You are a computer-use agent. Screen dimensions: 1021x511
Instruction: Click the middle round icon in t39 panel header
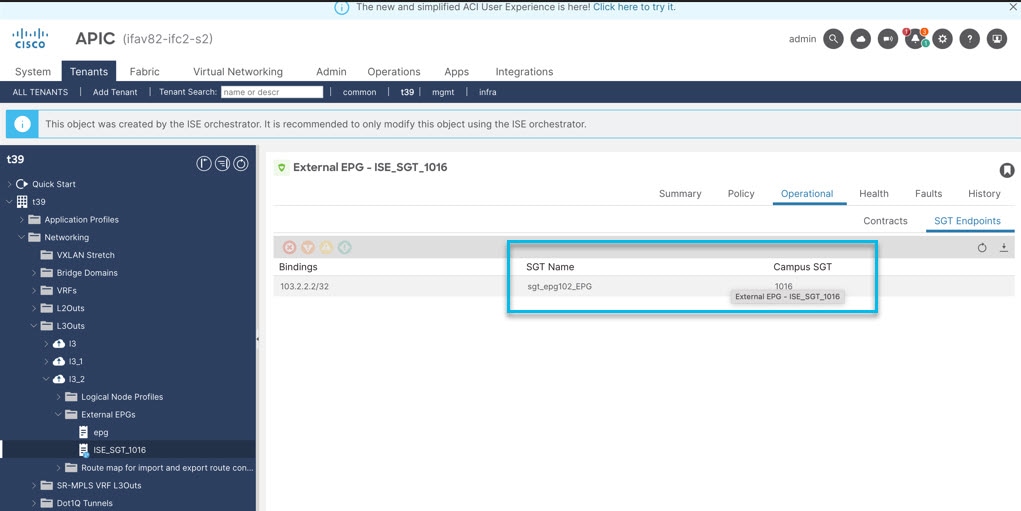(222, 164)
